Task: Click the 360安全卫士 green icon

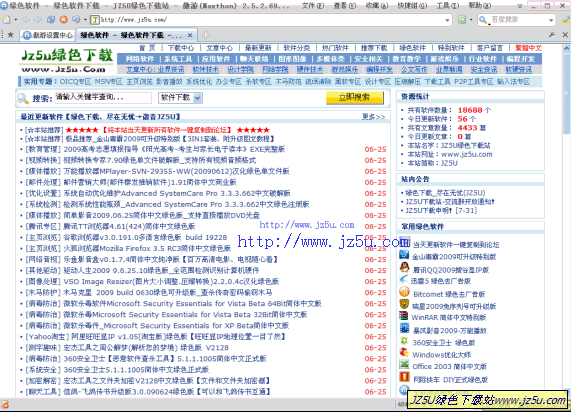Action: [x=404, y=341]
